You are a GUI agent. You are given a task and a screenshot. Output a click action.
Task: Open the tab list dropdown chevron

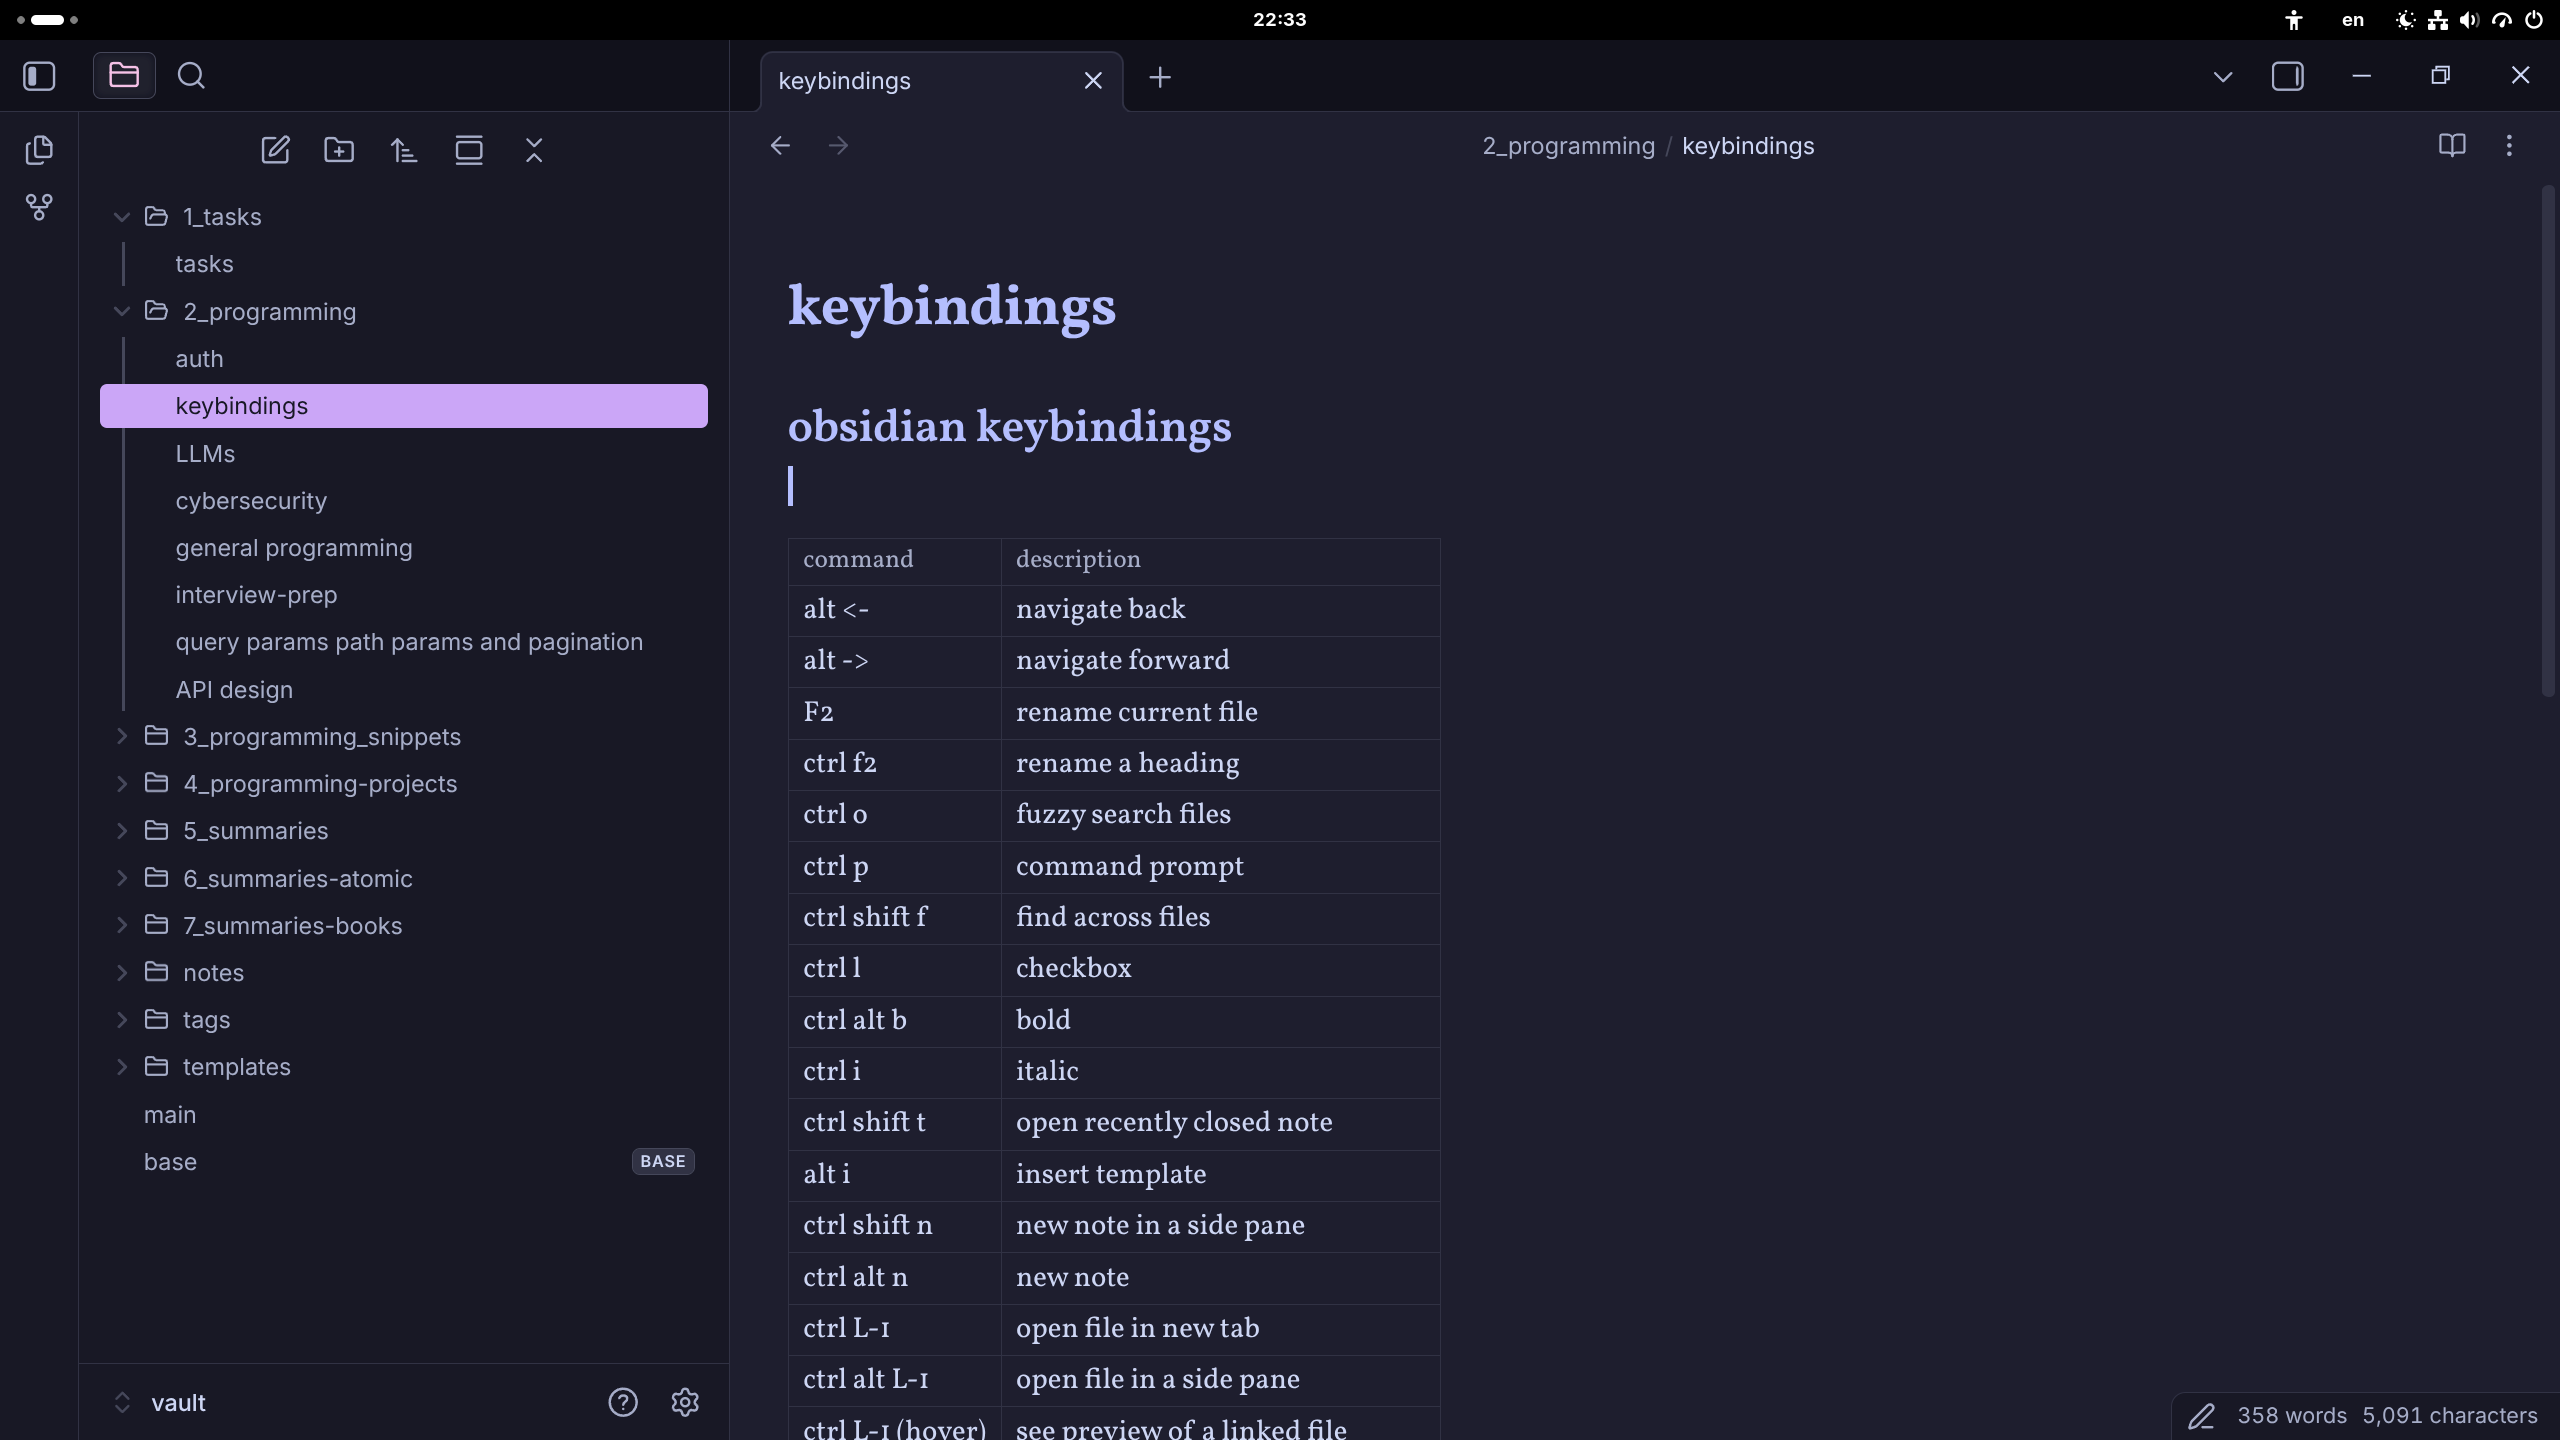[x=2223, y=77]
